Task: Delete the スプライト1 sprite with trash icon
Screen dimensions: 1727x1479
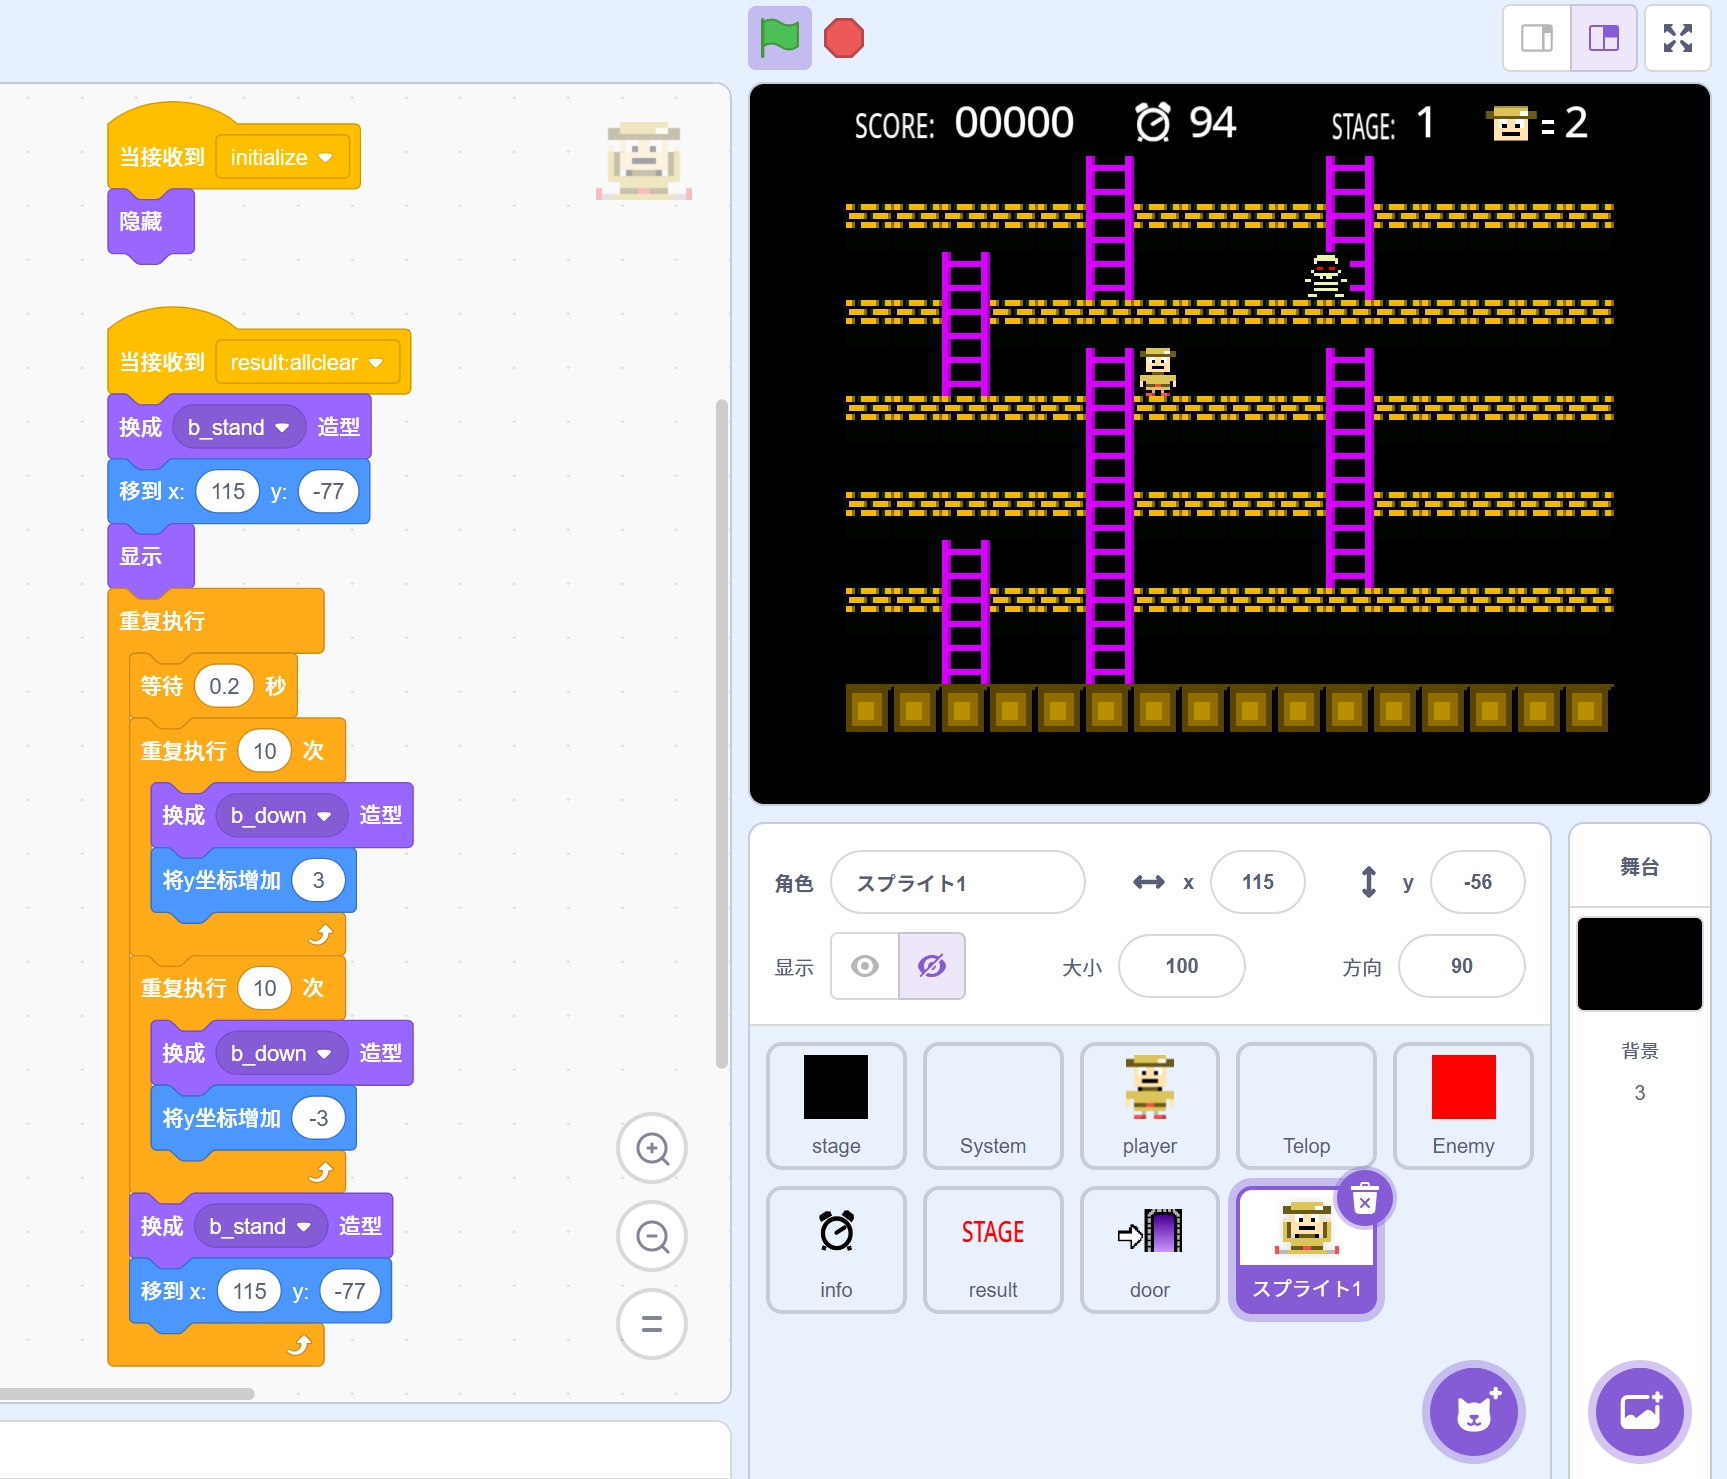Action: tap(1364, 1198)
